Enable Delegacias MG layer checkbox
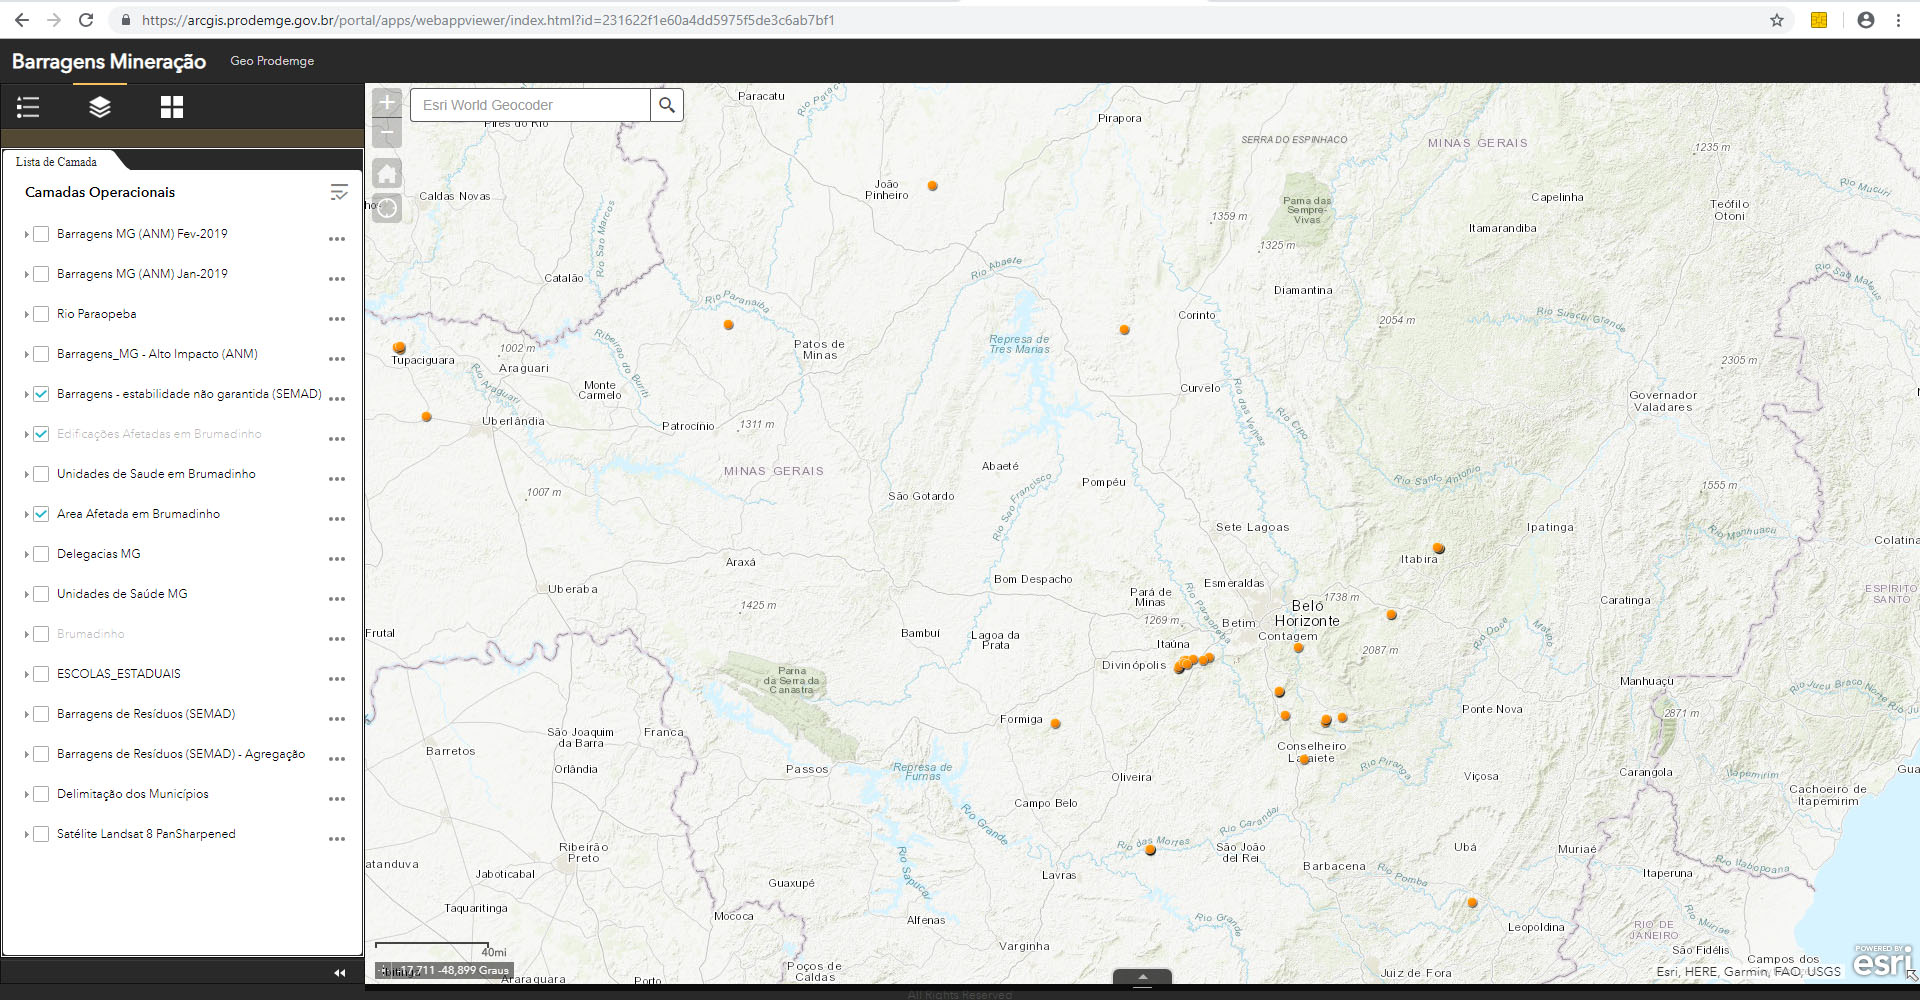This screenshot has height=1000, width=1920. [x=41, y=554]
